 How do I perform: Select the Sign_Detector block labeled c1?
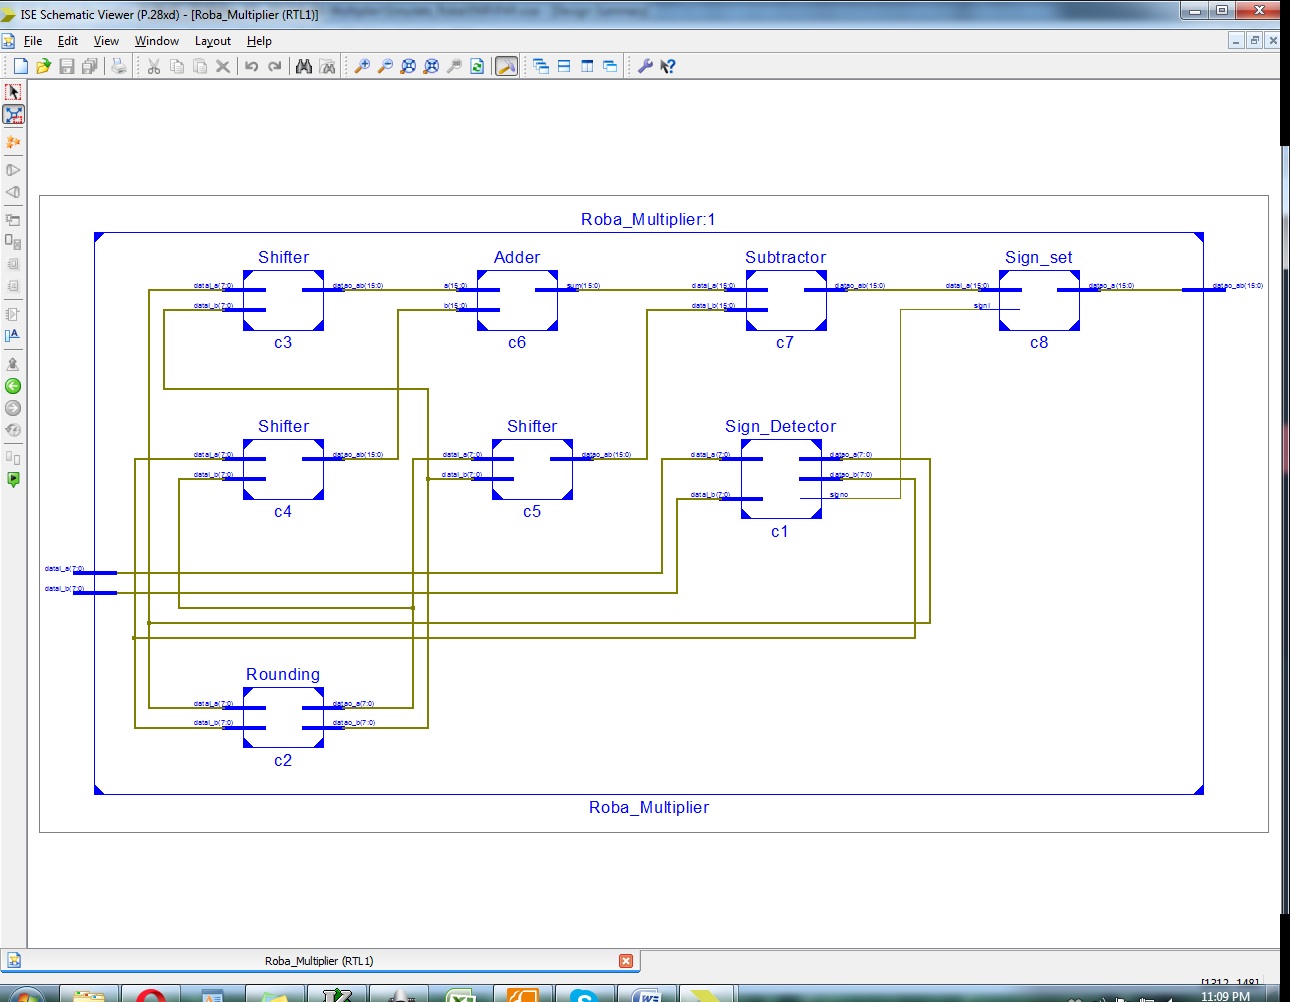[x=781, y=480]
